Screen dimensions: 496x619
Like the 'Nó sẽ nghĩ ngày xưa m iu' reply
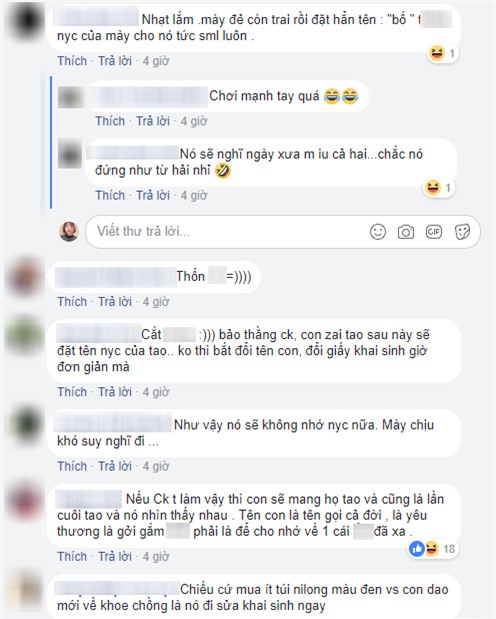click(x=110, y=195)
